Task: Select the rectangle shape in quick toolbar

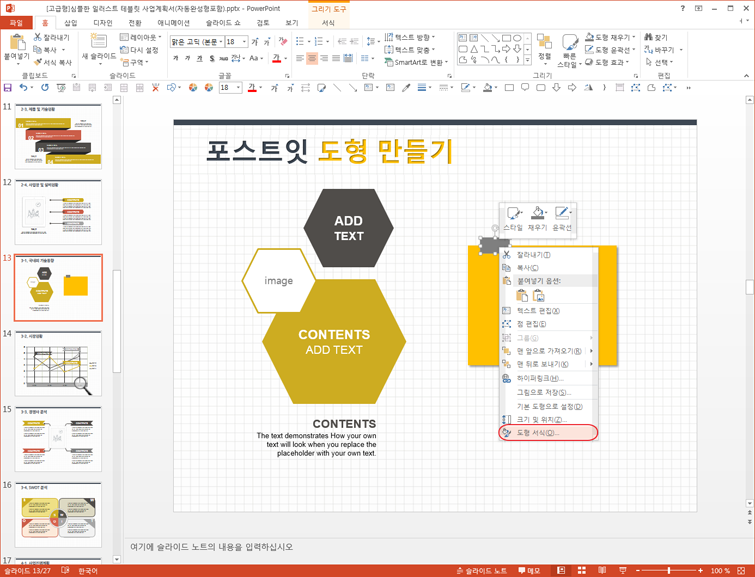Action: tap(509, 88)
